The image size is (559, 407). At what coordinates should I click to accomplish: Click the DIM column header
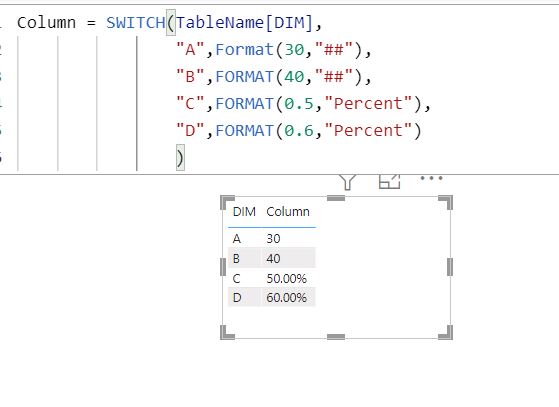(244, 212)
